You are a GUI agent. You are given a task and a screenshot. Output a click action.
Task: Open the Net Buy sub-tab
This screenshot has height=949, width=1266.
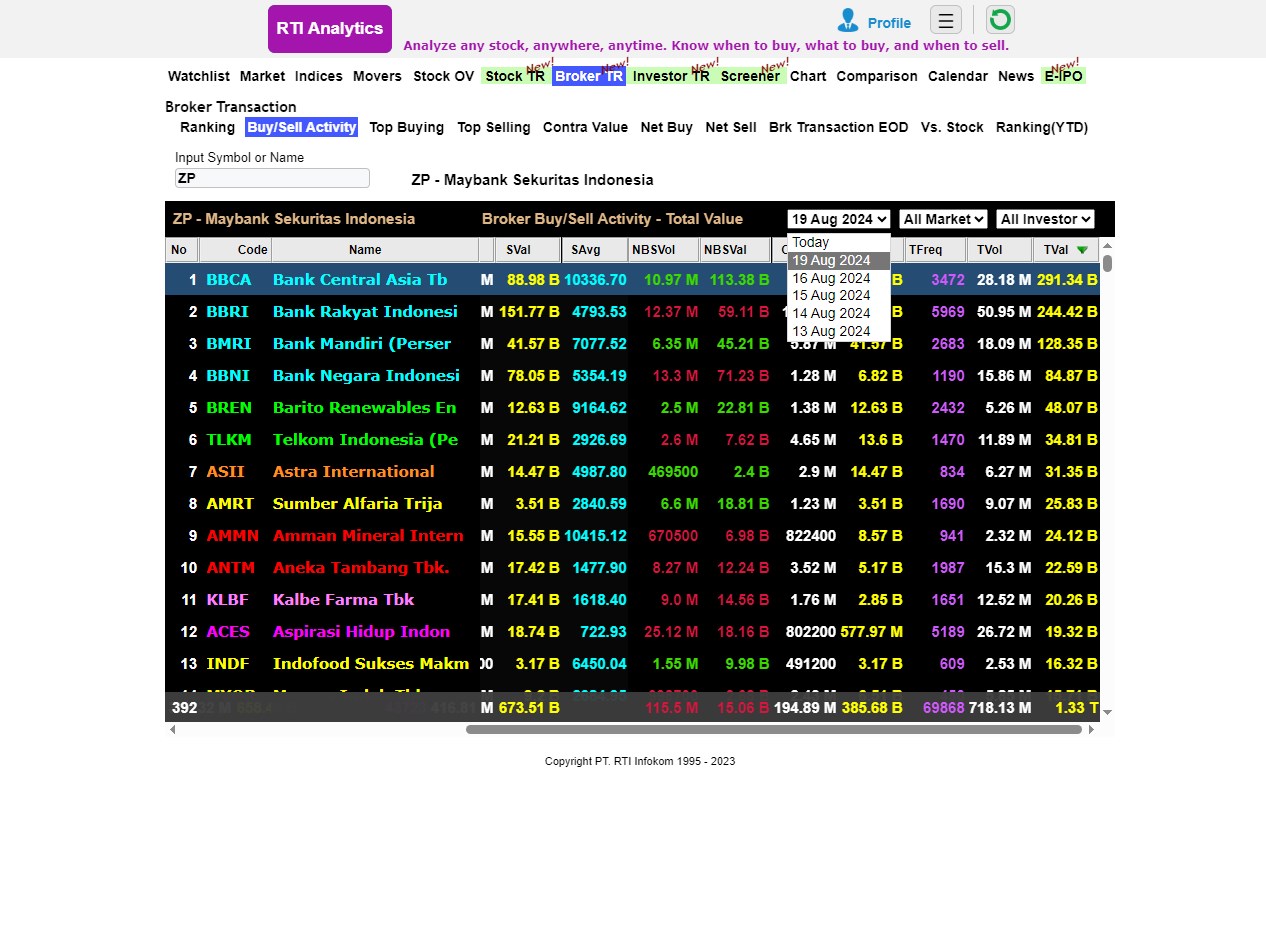[667, 127]
